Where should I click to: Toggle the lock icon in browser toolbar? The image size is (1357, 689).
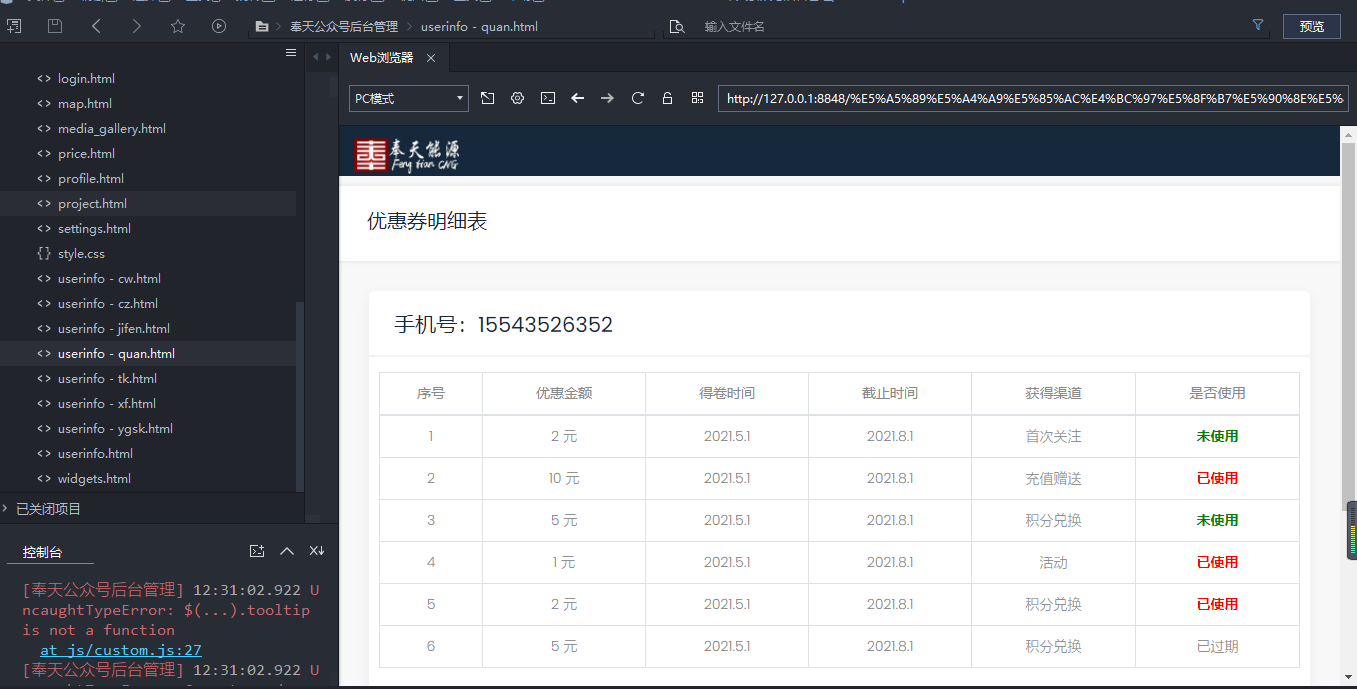coord(667,98)
